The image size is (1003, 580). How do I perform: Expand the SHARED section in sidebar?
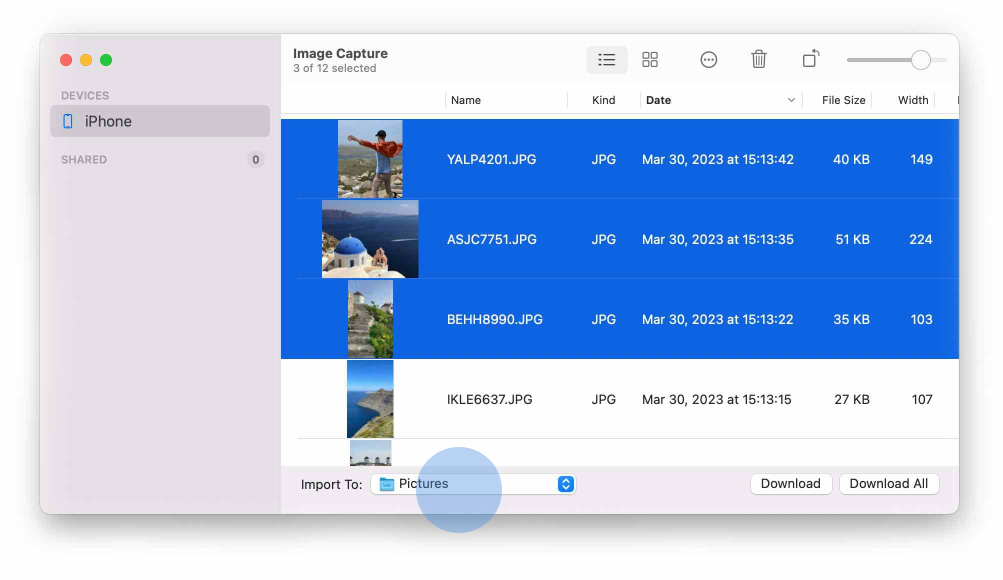point(83,159)
